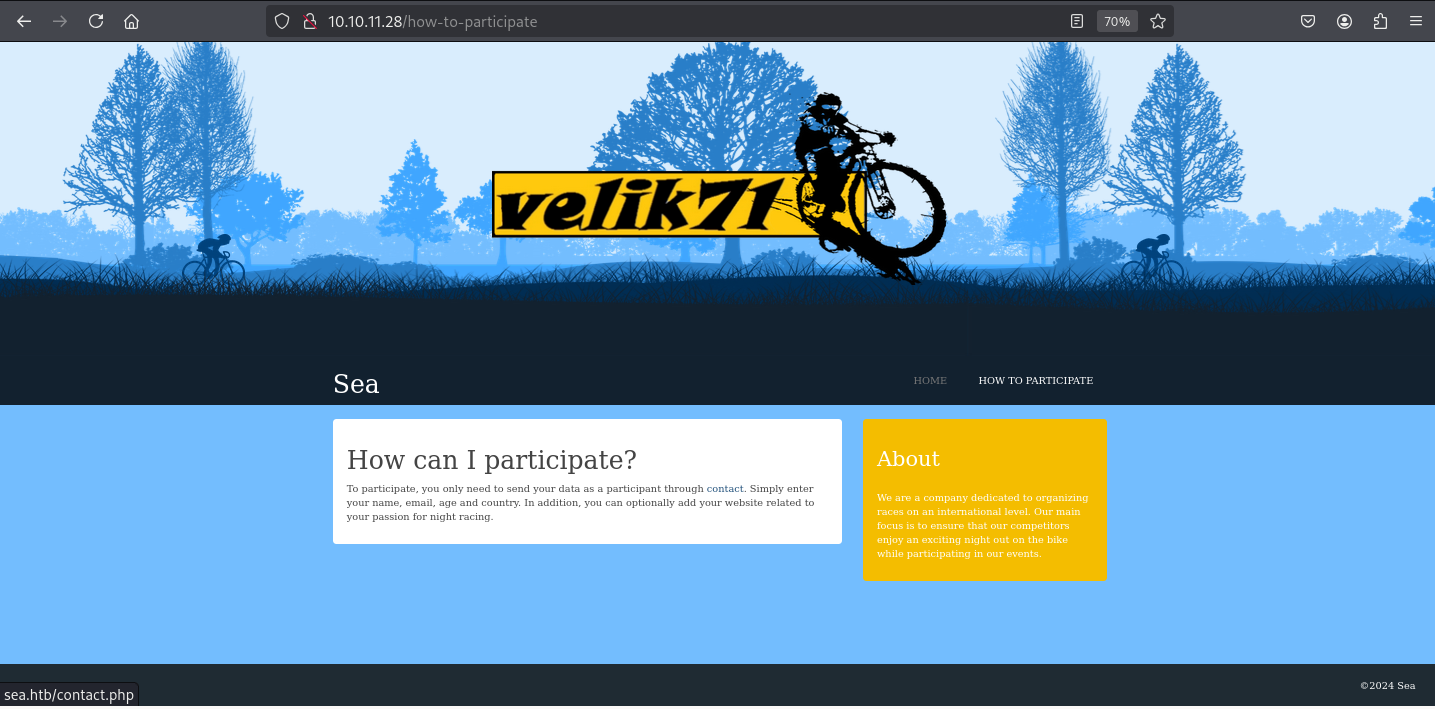Select HOW TO PARTICIPATE navigation item
The height and width of the screenshot is (709, 1435).
click(x=1036, y=381)
